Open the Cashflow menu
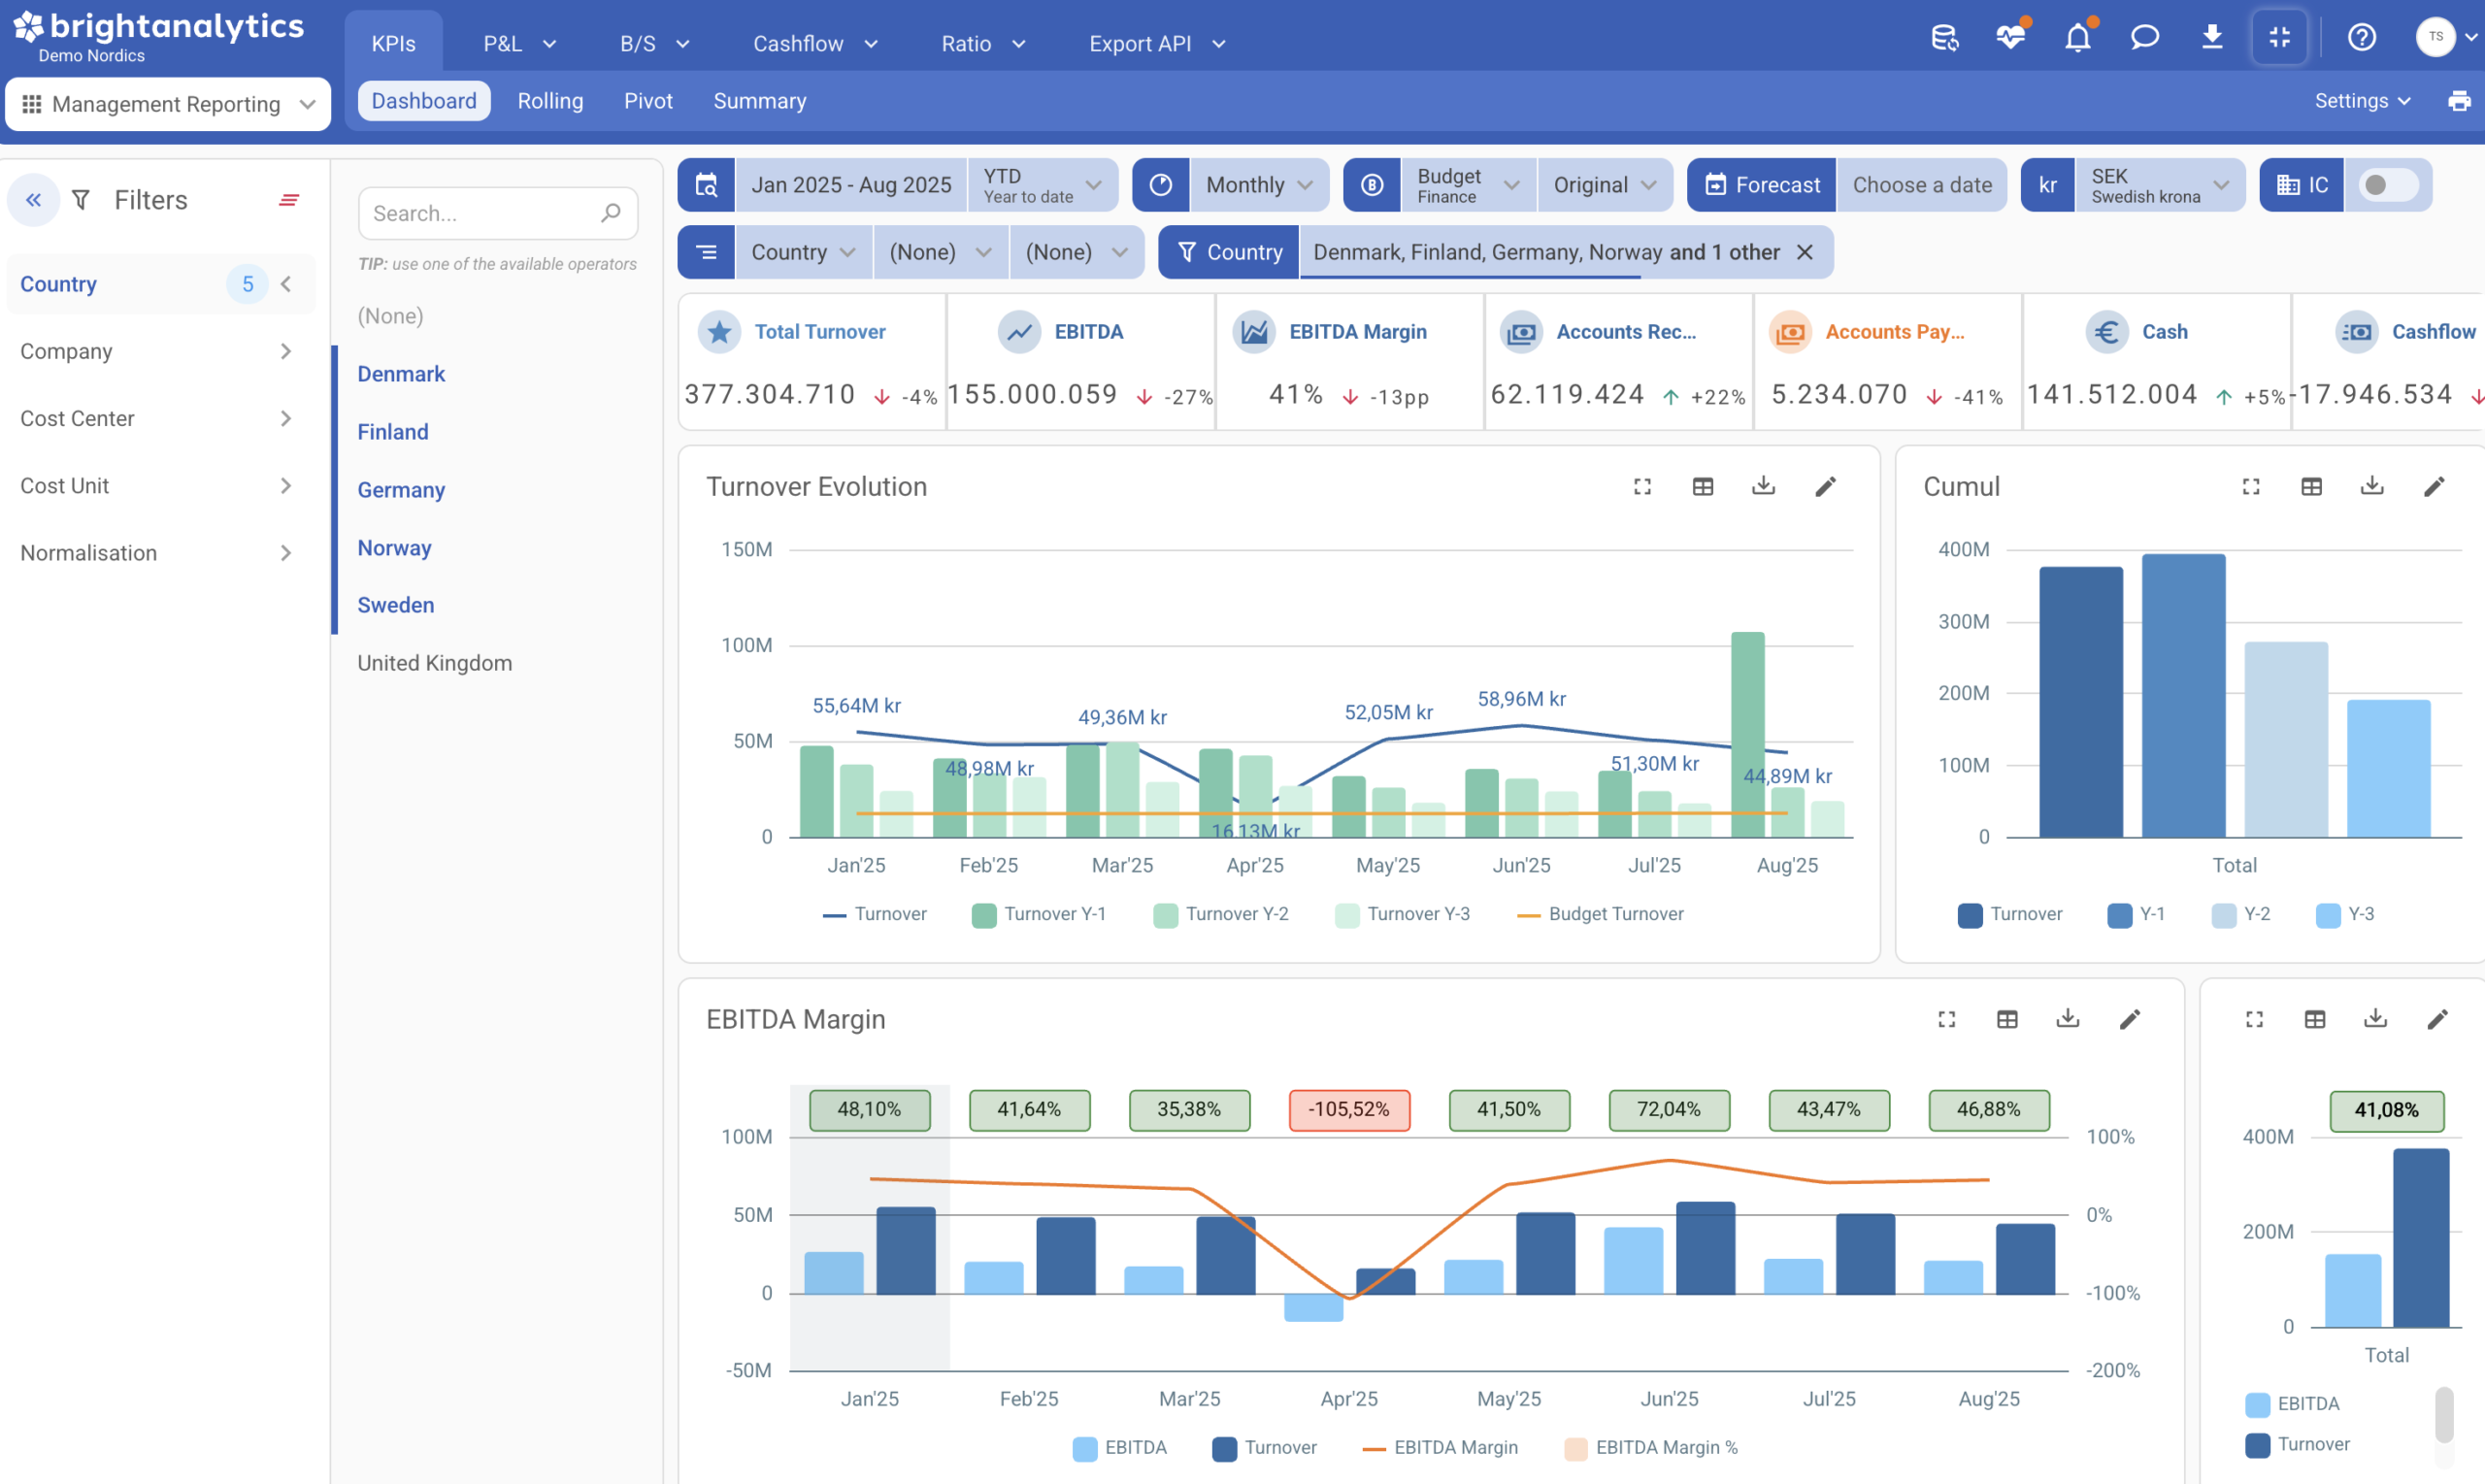Viewport: 2485px width, 1484px height. (x=815, y=43)
